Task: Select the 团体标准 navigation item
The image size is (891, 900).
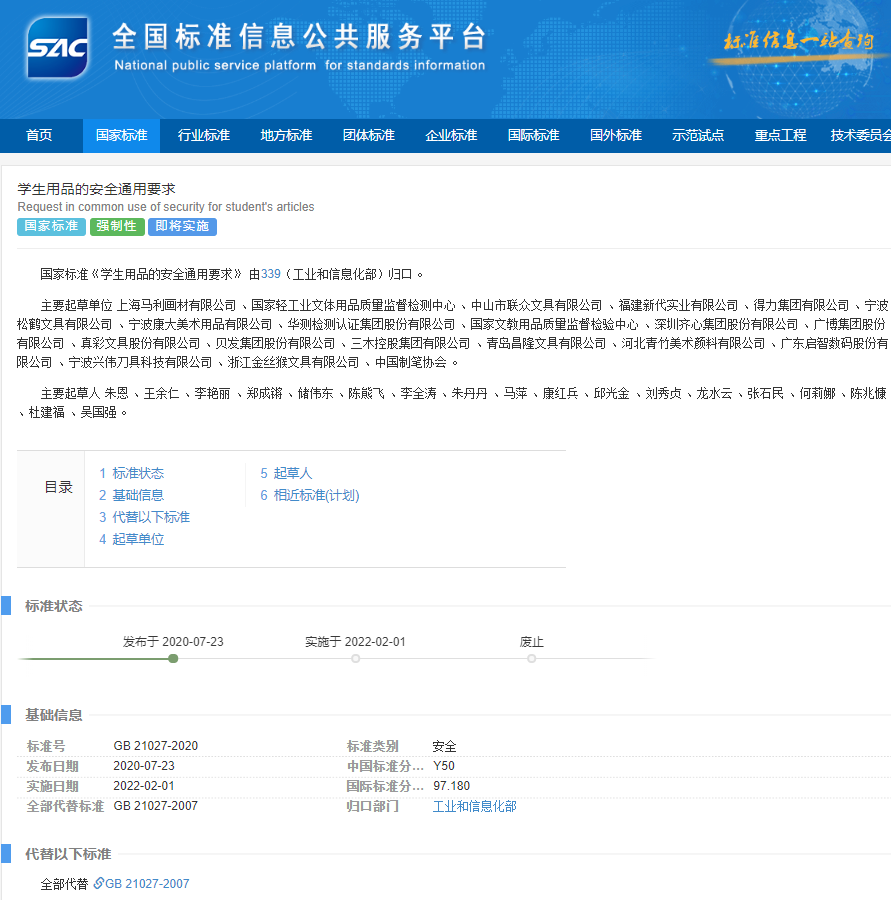Action: click(x=368, y=136)
